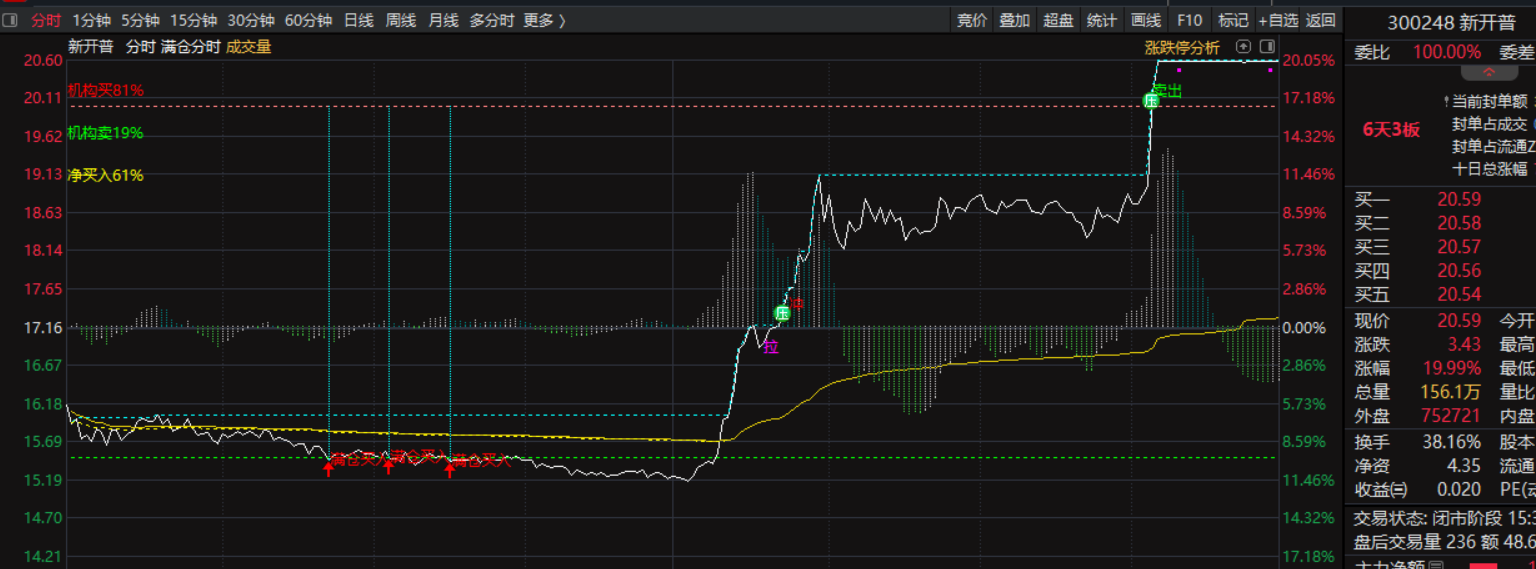Open the 涨跌停分析 analysis link
Viewport: 1536px width, 569px height.
[x=1182, y=47]
